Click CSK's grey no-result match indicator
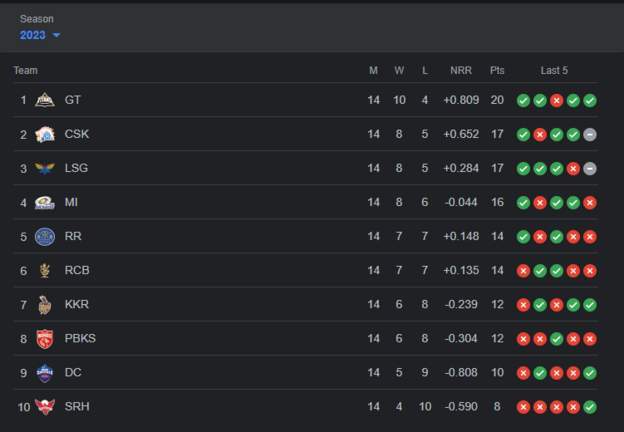The image size is (624, 432). pos(590,134)
